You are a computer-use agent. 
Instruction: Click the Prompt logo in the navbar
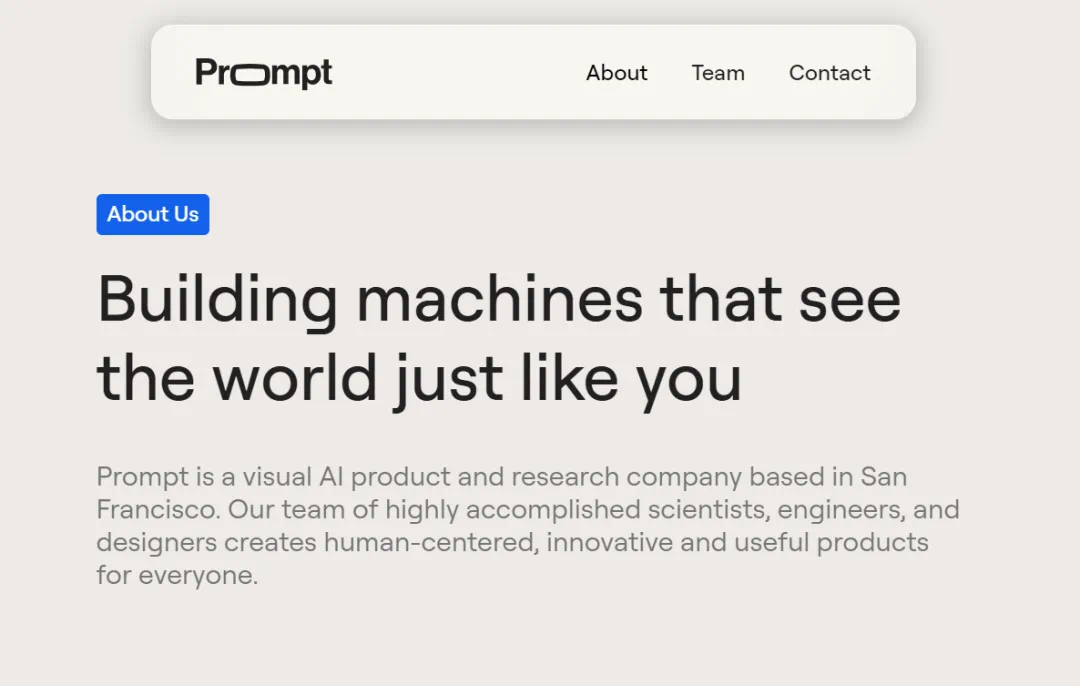coord(263,73)
